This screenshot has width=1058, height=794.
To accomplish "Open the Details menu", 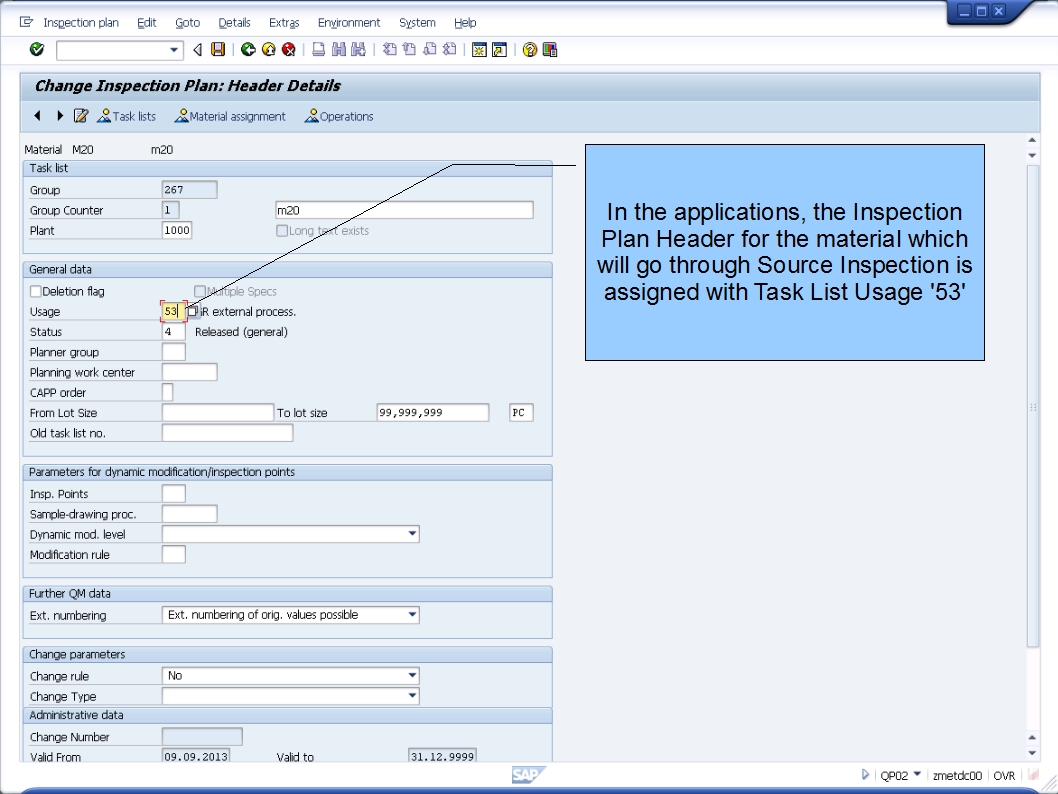I will (x=234, y=22).
